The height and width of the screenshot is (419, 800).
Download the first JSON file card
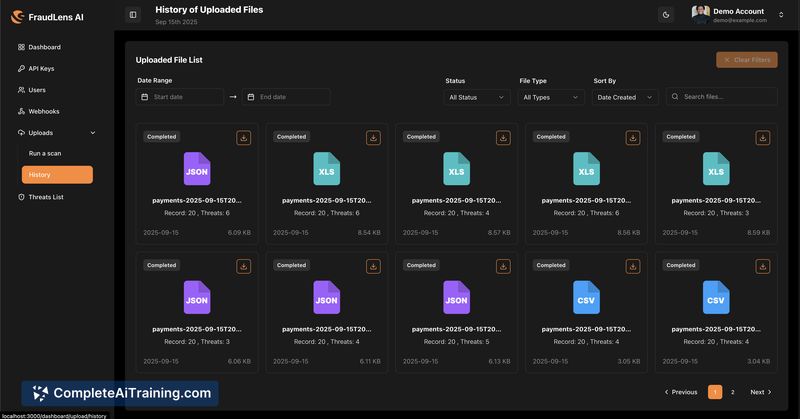[243, 138]
